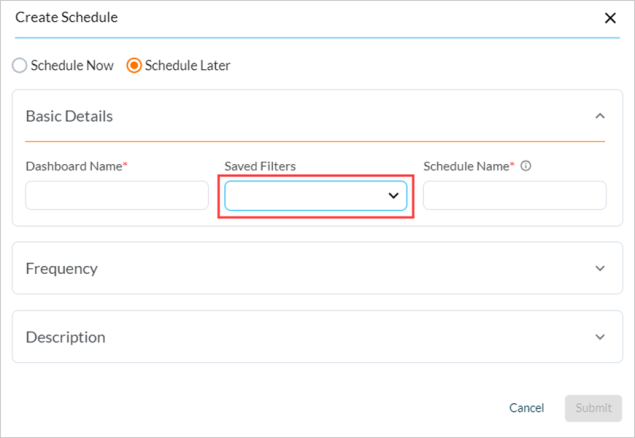Click the Saved Filters label text
The height and width of the screenshot is (438, 635).
pos(259,166)
